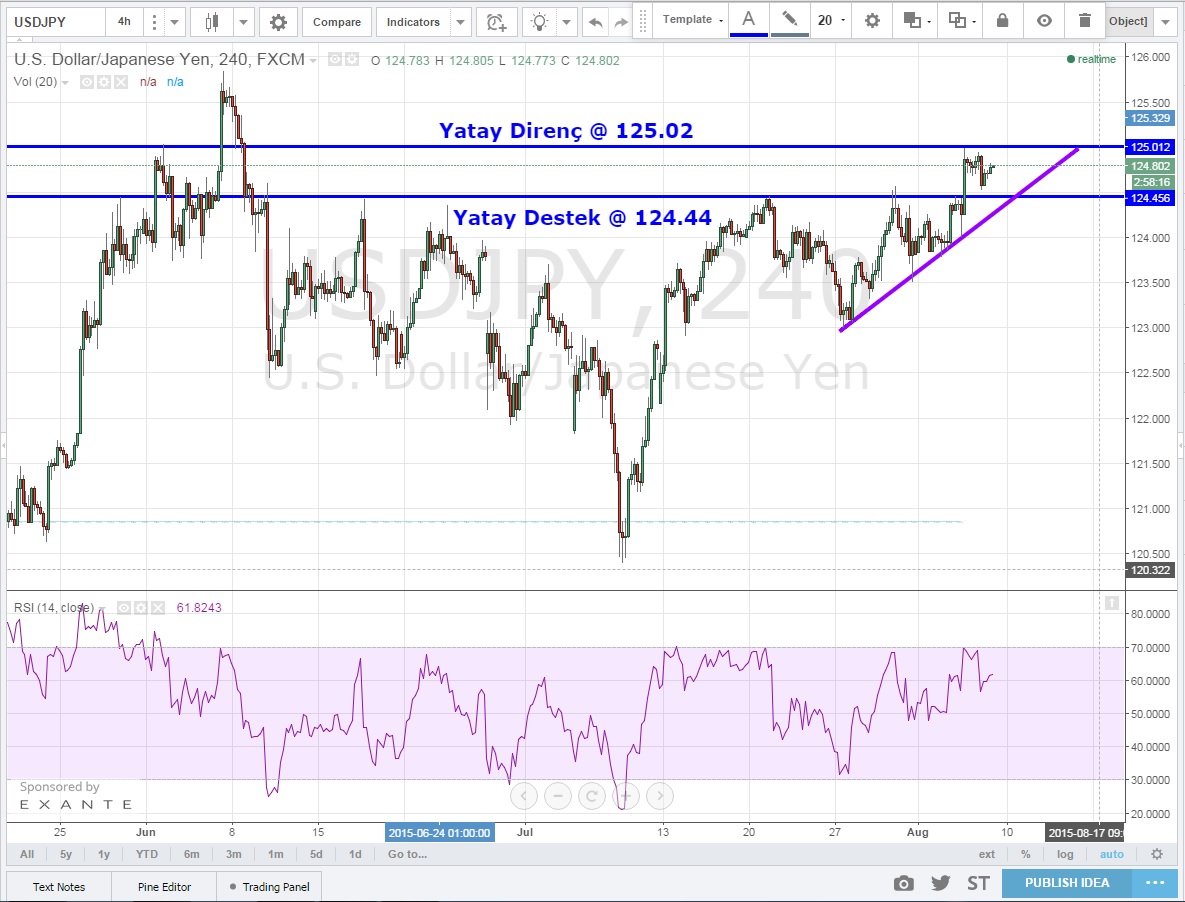
Task: Take a chart snapshot with camera icon
Action: [x=904, y=883]
